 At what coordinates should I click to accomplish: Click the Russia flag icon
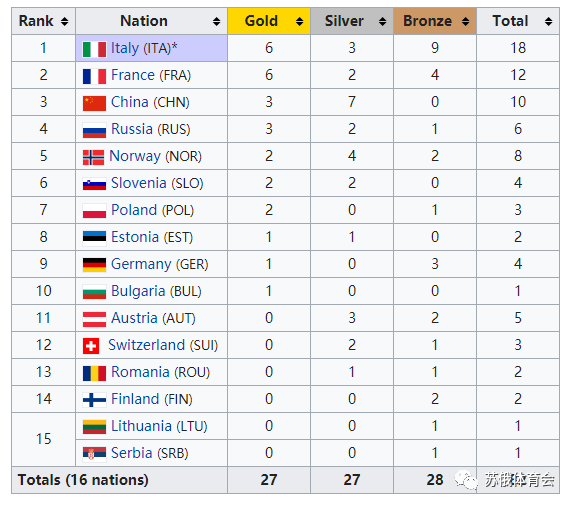pyautogui.click(x=94, y=130)
